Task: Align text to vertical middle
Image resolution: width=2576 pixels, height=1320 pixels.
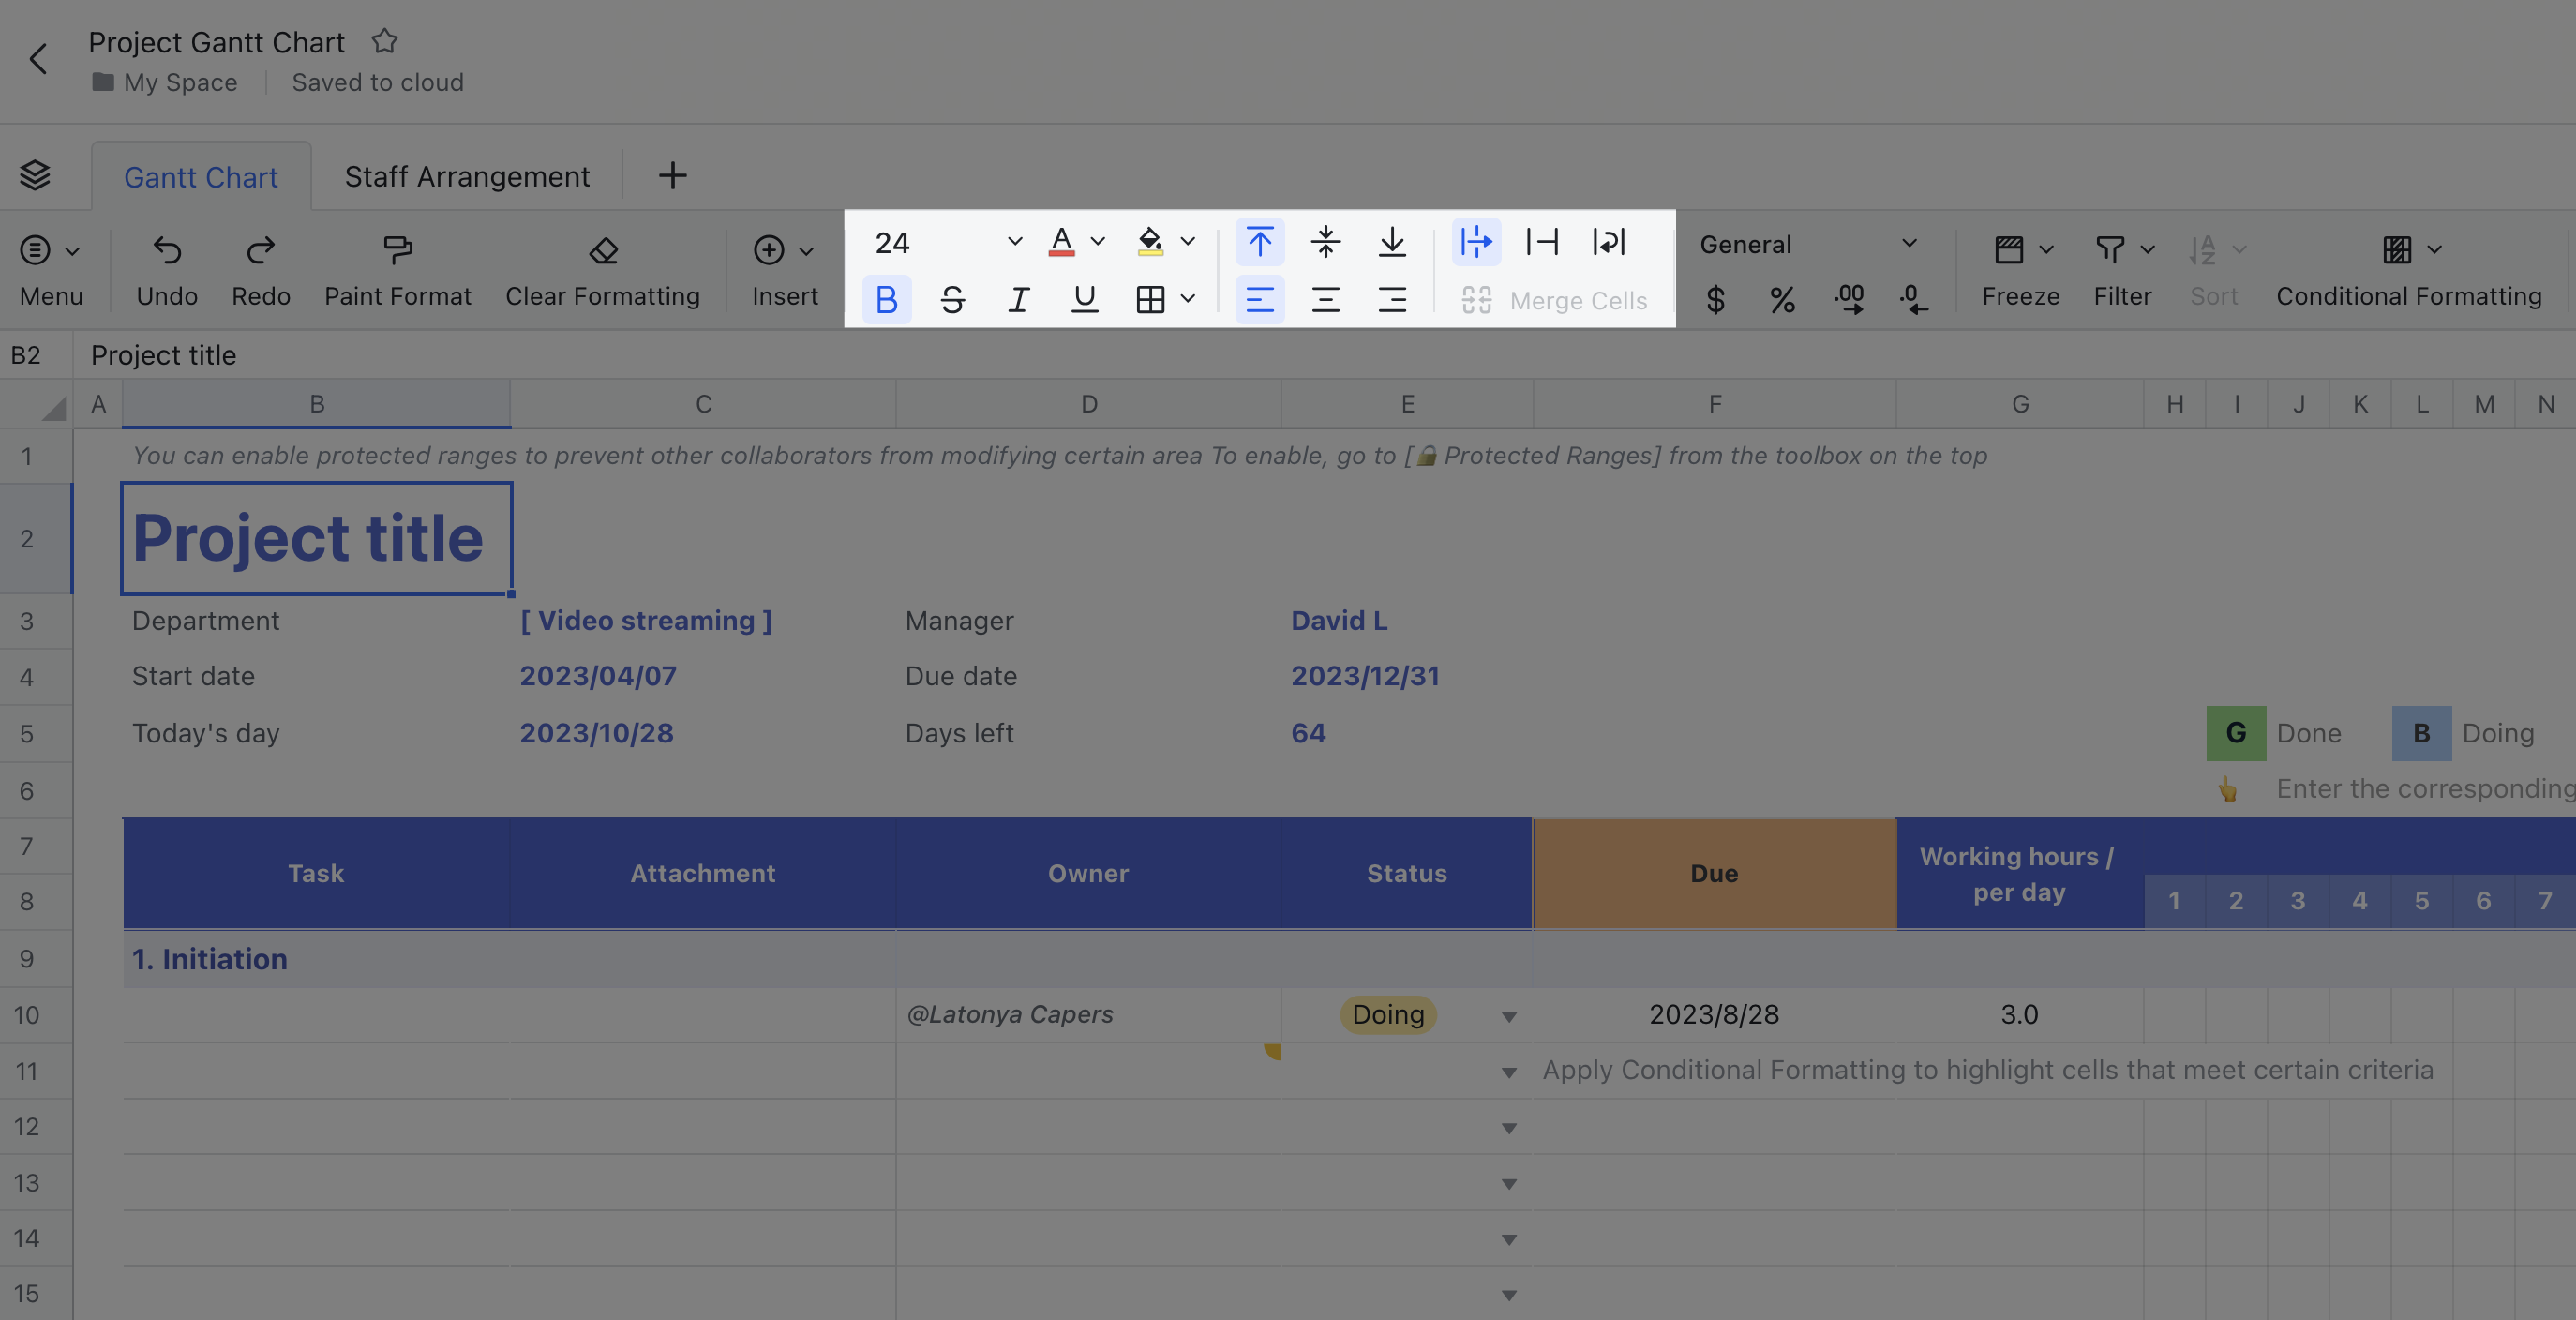Action: [1325, 242]
